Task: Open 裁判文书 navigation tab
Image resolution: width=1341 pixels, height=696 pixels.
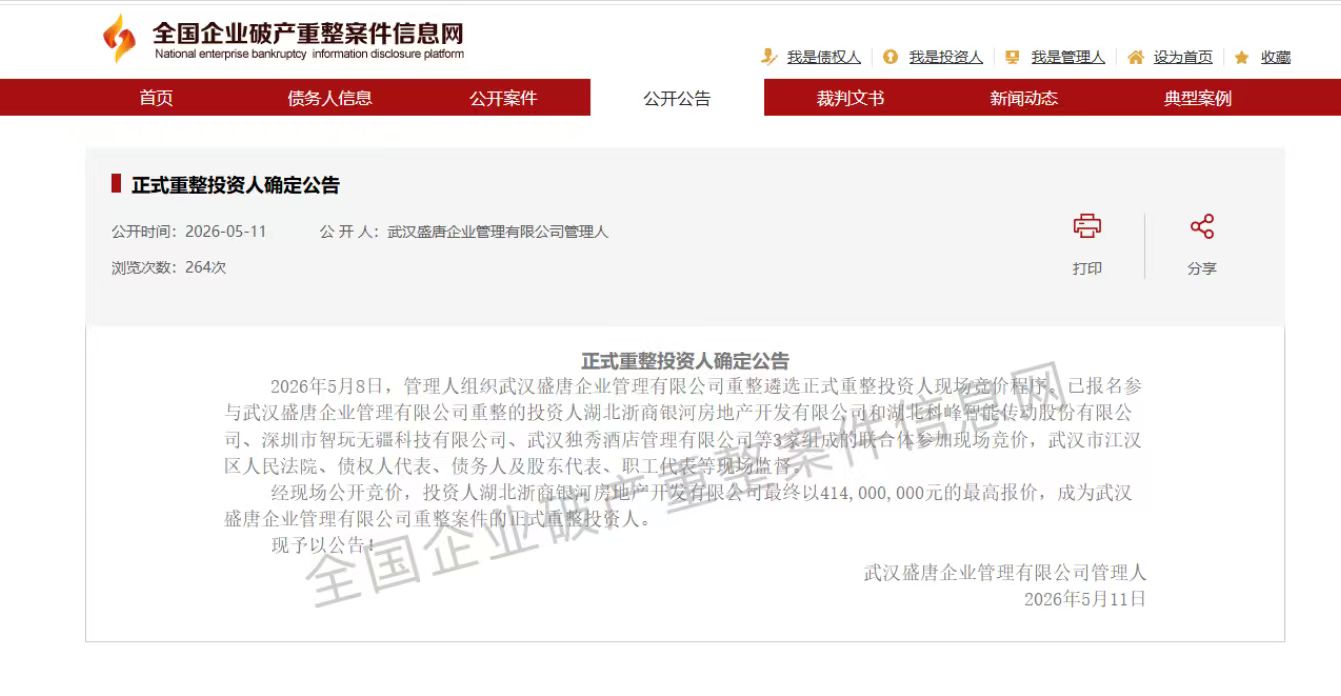Action: click(851, 98)
